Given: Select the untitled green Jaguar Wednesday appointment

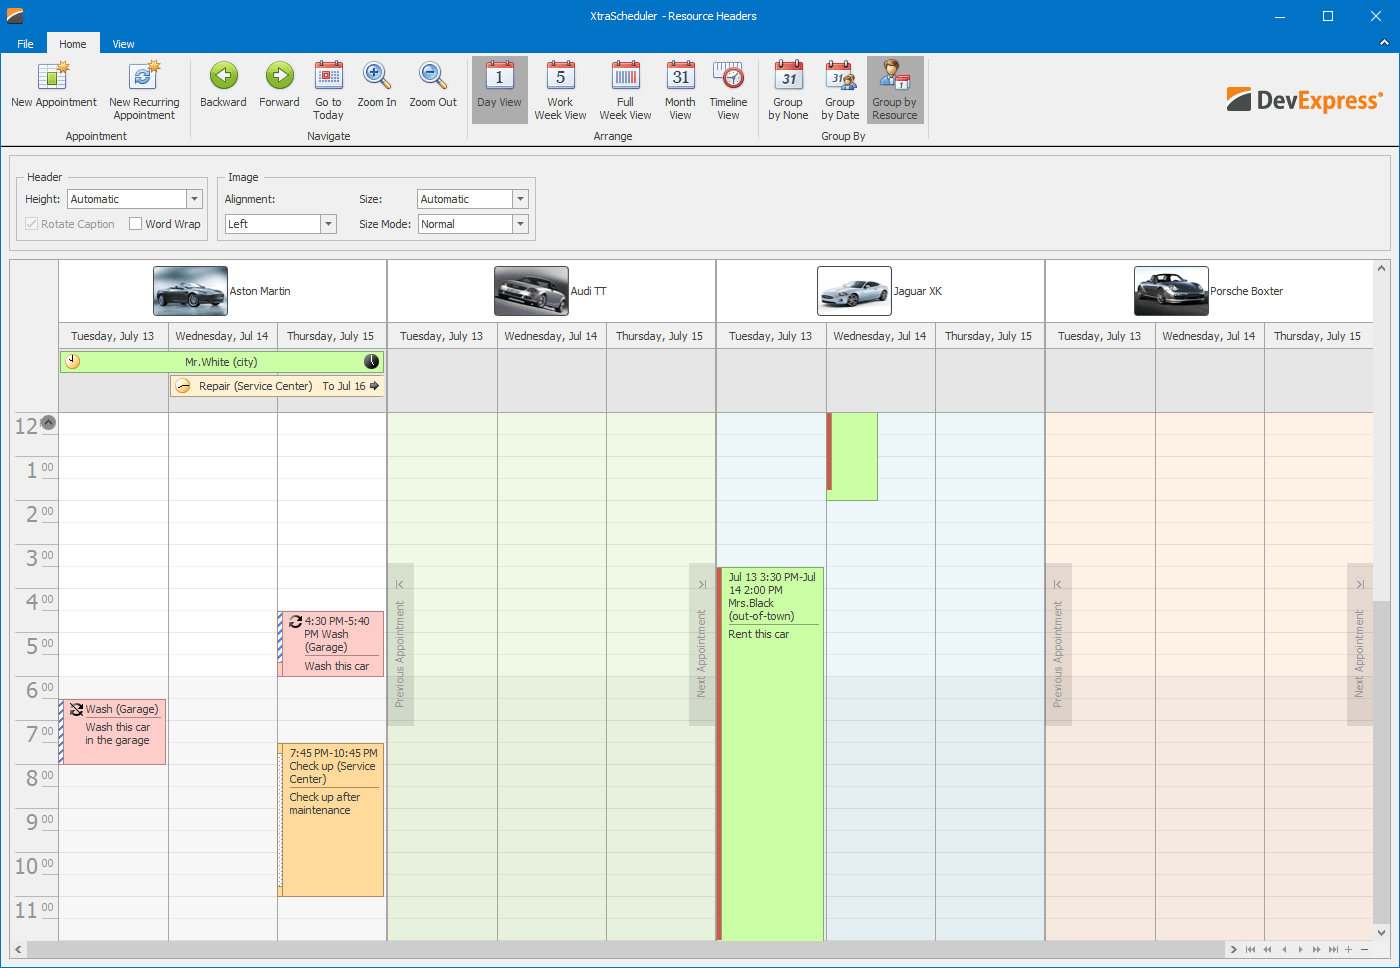Looking at the screenshot, I should (x=852, y=457).
